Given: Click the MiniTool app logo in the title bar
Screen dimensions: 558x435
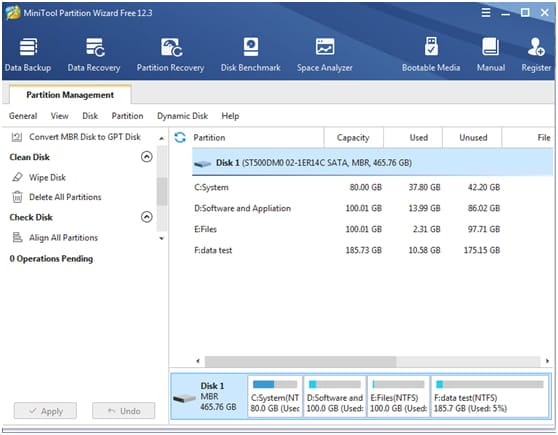Looking at the screenshot, I should 13,13.
